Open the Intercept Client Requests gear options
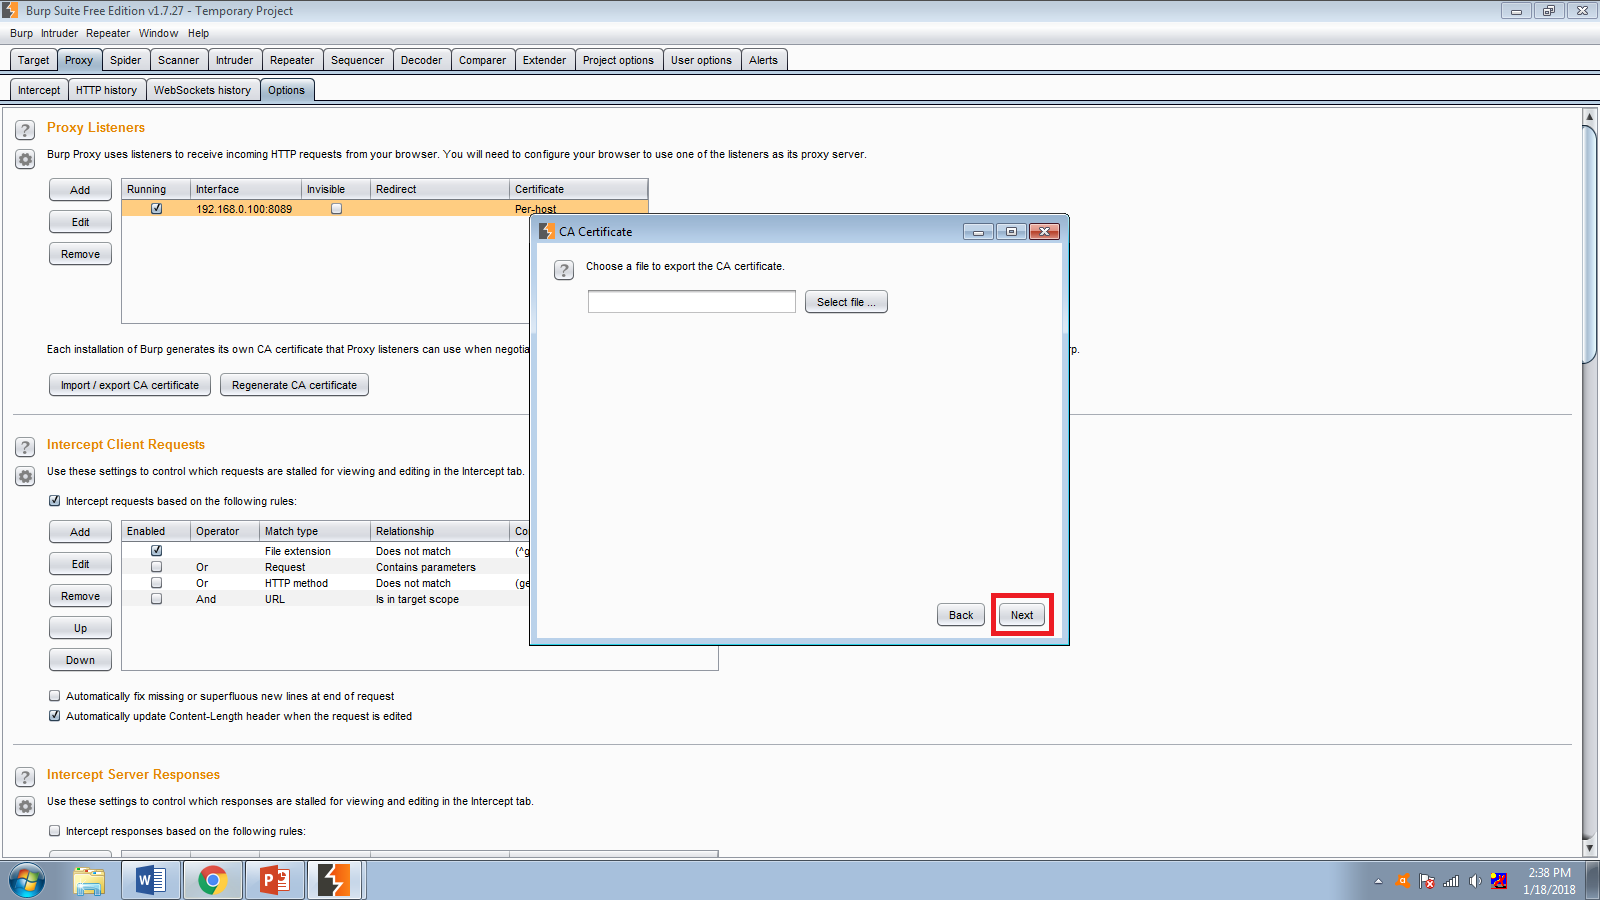Viewport: 1600px width, 900px height. 25,476
